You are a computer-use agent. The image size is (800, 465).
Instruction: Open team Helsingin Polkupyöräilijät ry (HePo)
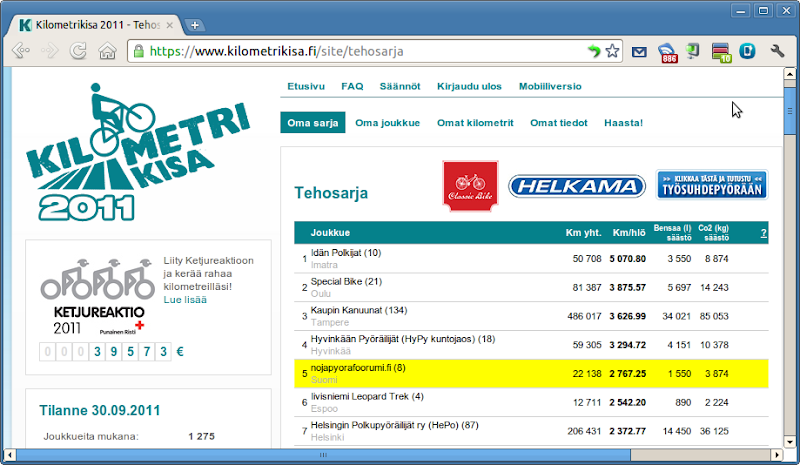coord(395,425)
